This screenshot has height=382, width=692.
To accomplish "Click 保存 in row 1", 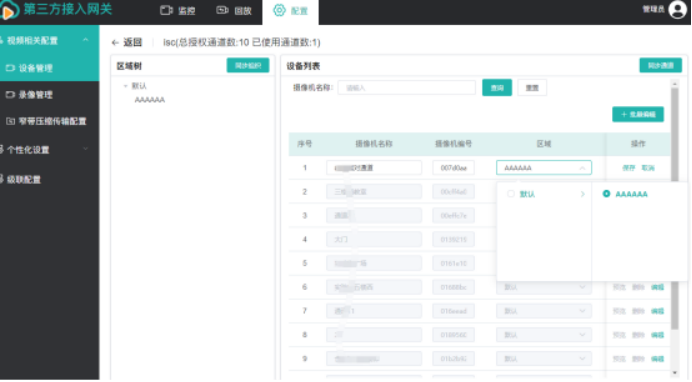I will 628,168.
